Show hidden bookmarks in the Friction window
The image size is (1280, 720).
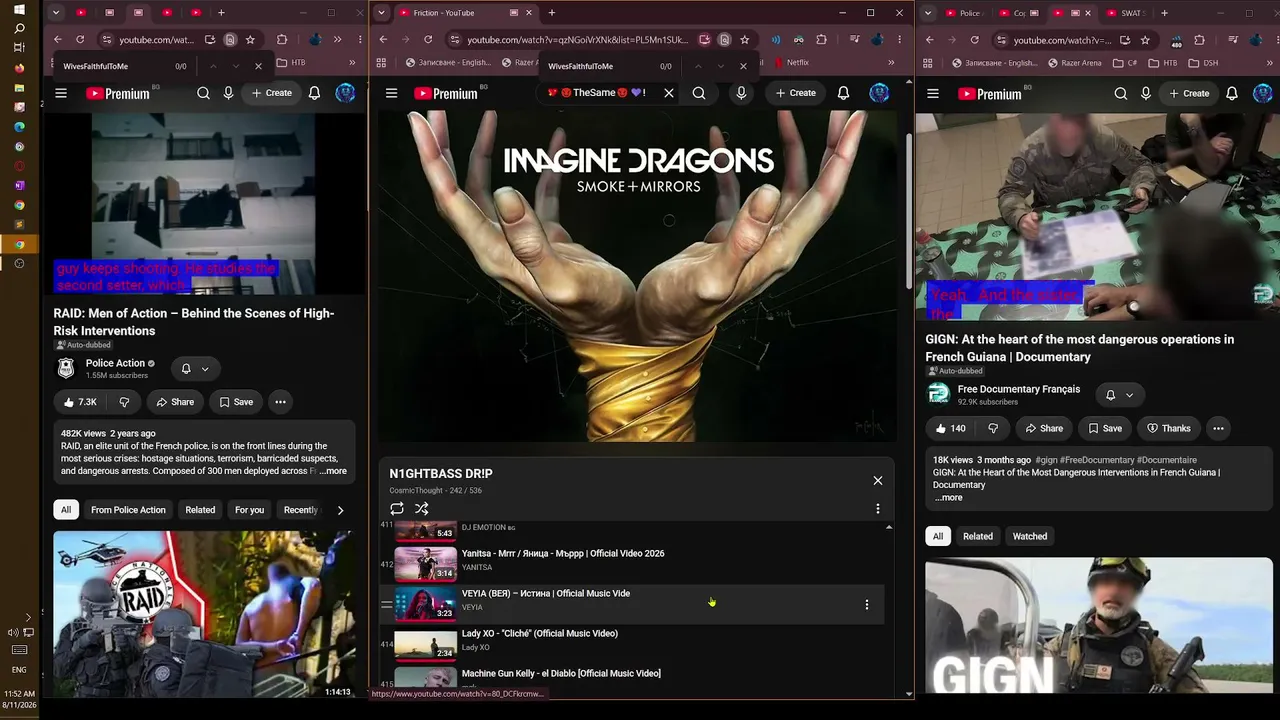(x=891, y=62)
